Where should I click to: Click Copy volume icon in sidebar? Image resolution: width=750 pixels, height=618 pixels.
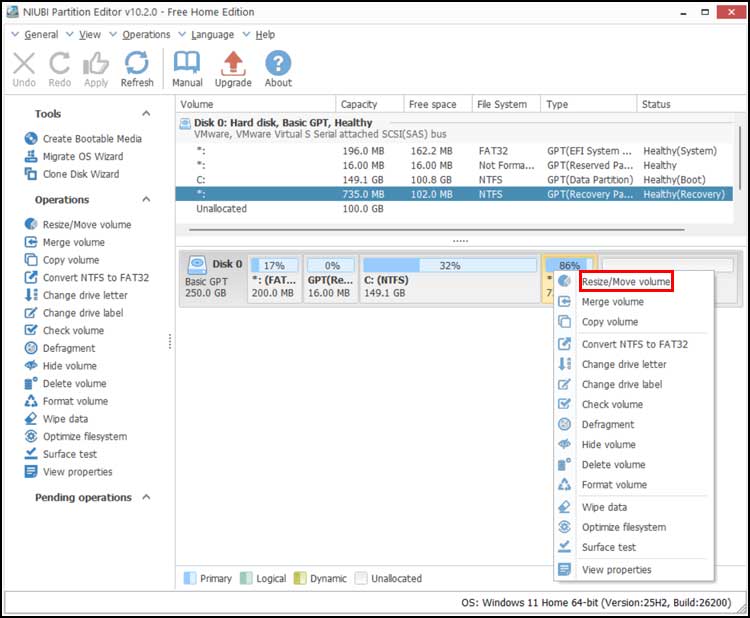tap(31, 260)
